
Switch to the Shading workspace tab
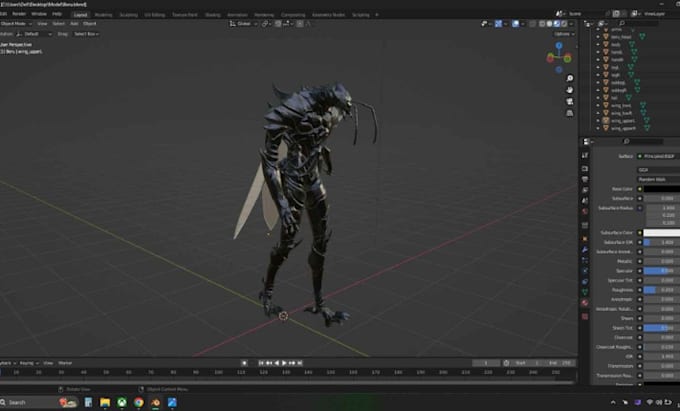point(212,15)
